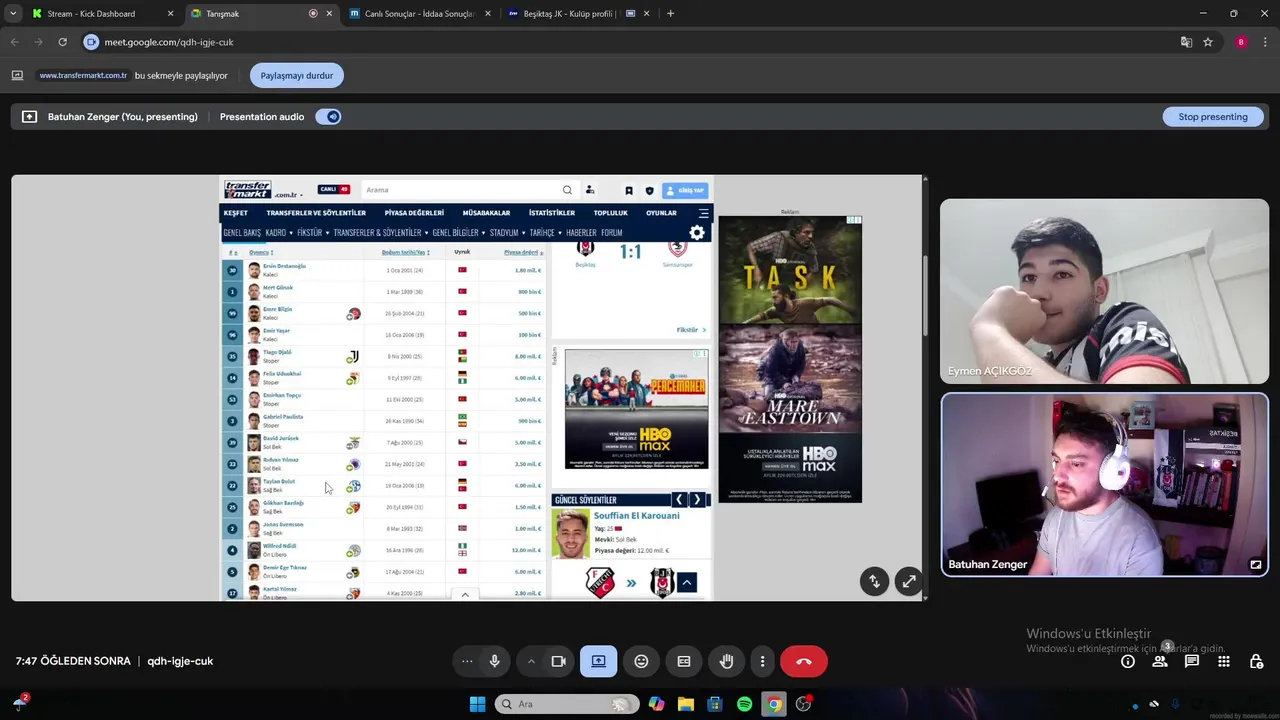
Task: Open Spotify from the taskbar
Action: tap(744, 704)
